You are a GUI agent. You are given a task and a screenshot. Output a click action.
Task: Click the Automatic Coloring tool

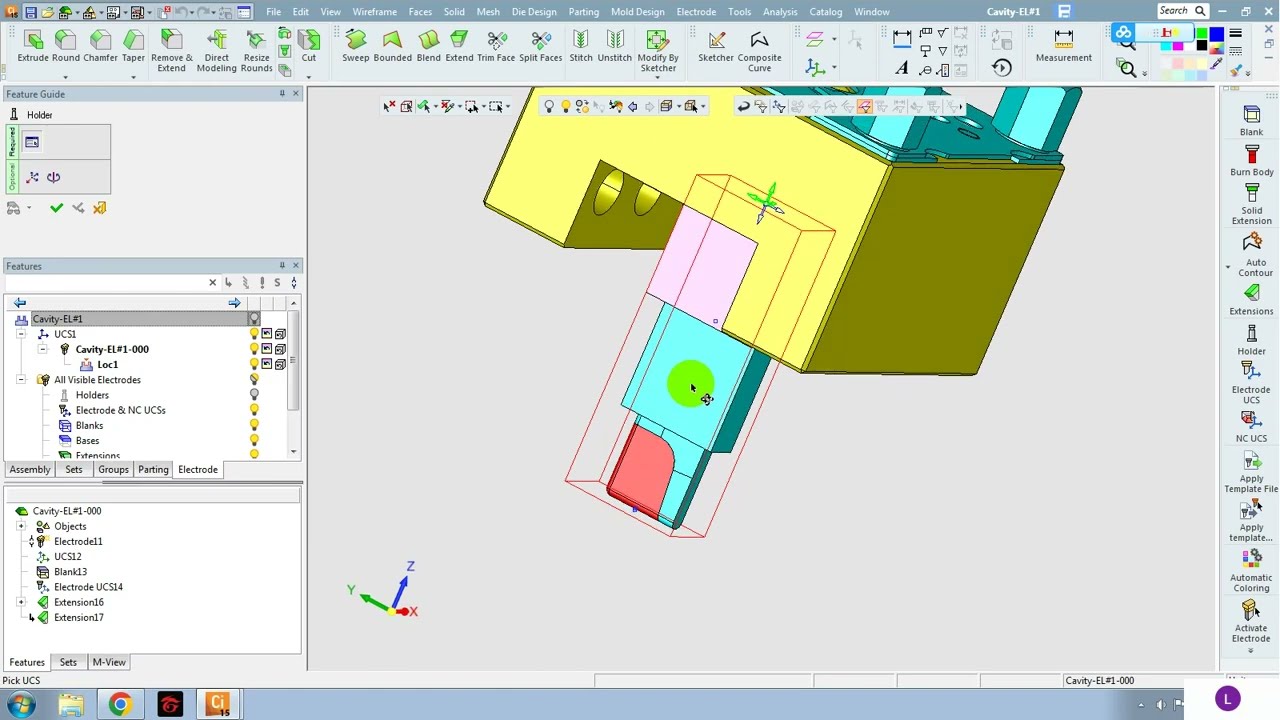click(x=1251, y=572)
